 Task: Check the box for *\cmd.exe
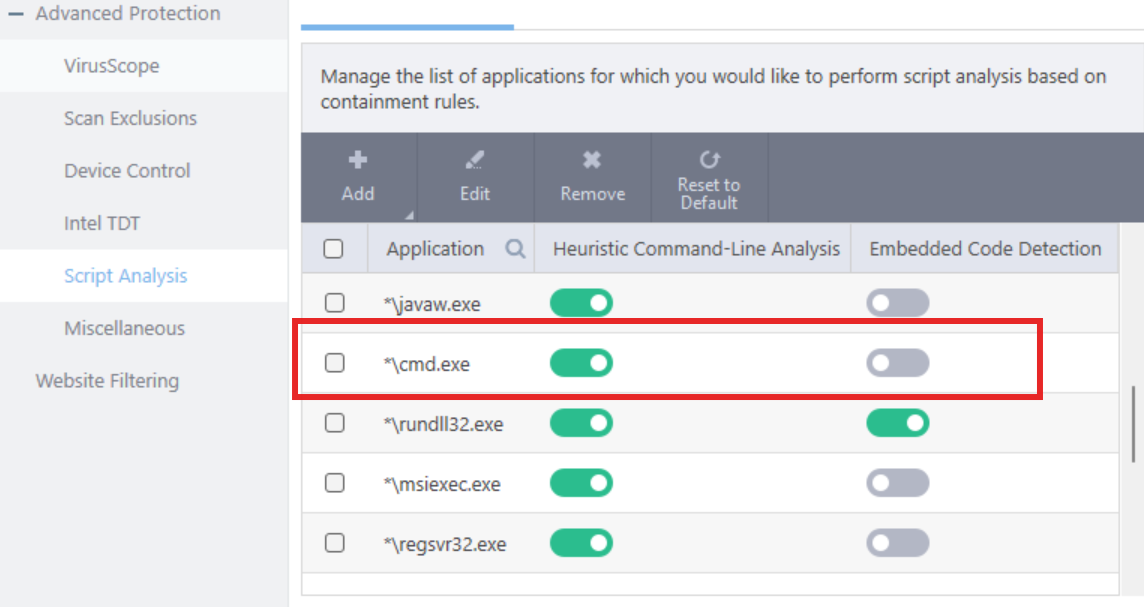coord(335,363)
